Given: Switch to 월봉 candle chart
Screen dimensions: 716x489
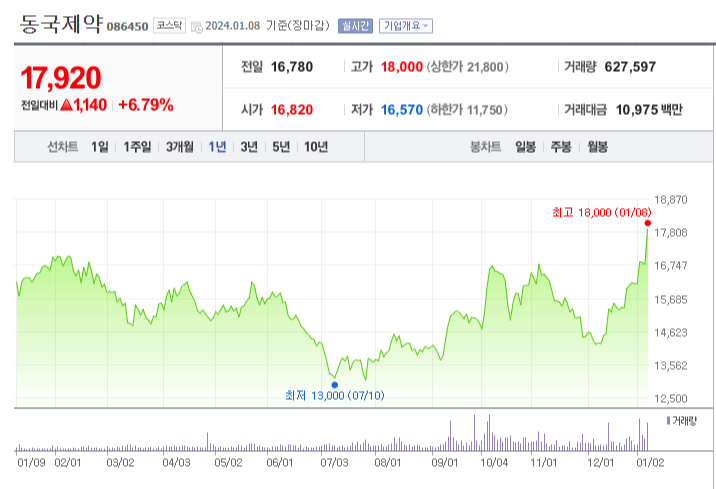Looking at the screenshot, I should pyautogui.click(x=597, y=147).
